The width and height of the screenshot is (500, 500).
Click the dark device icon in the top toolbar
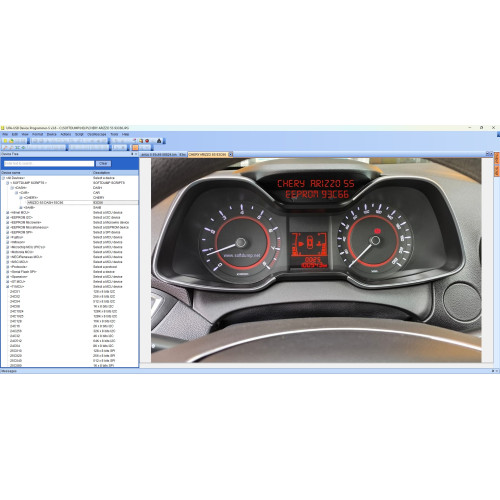pos(159,141)
